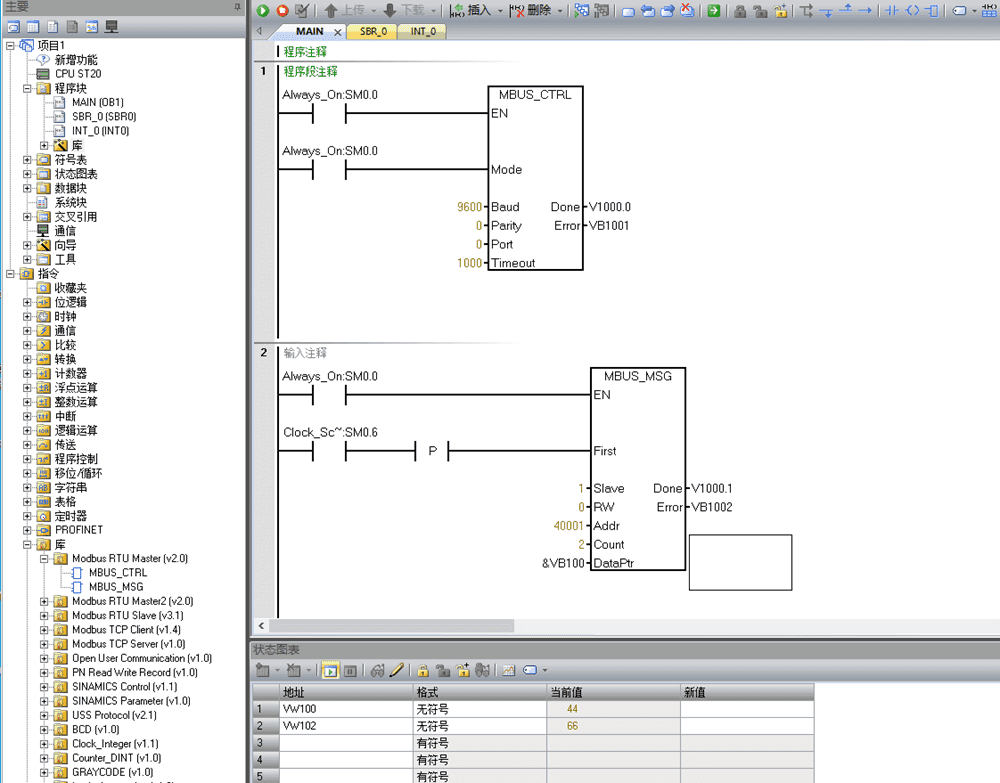
Task: Collapse the 程序块 folder in the tree
Action: (x=27, y=88)
